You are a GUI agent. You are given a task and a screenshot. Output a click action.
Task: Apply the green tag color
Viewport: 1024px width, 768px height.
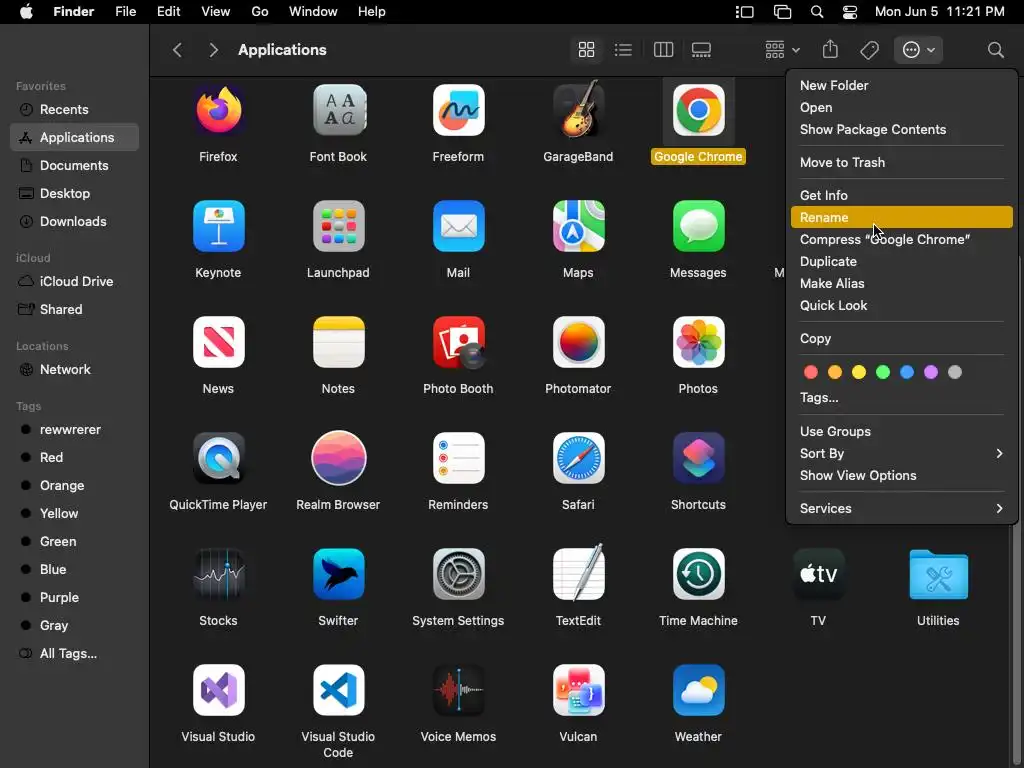pyautogui.click(x=882, y=372)
